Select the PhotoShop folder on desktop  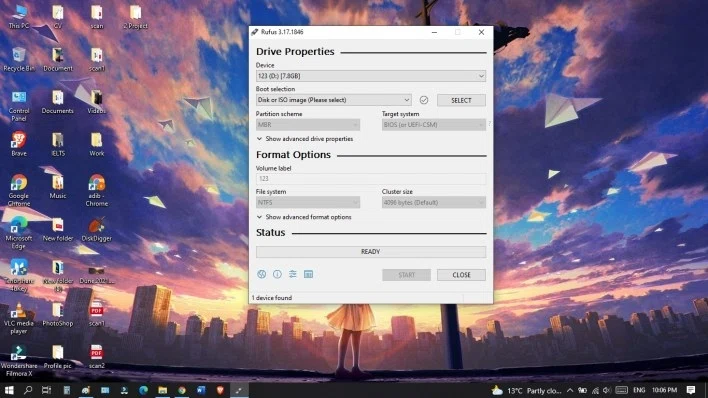point(57,314)
